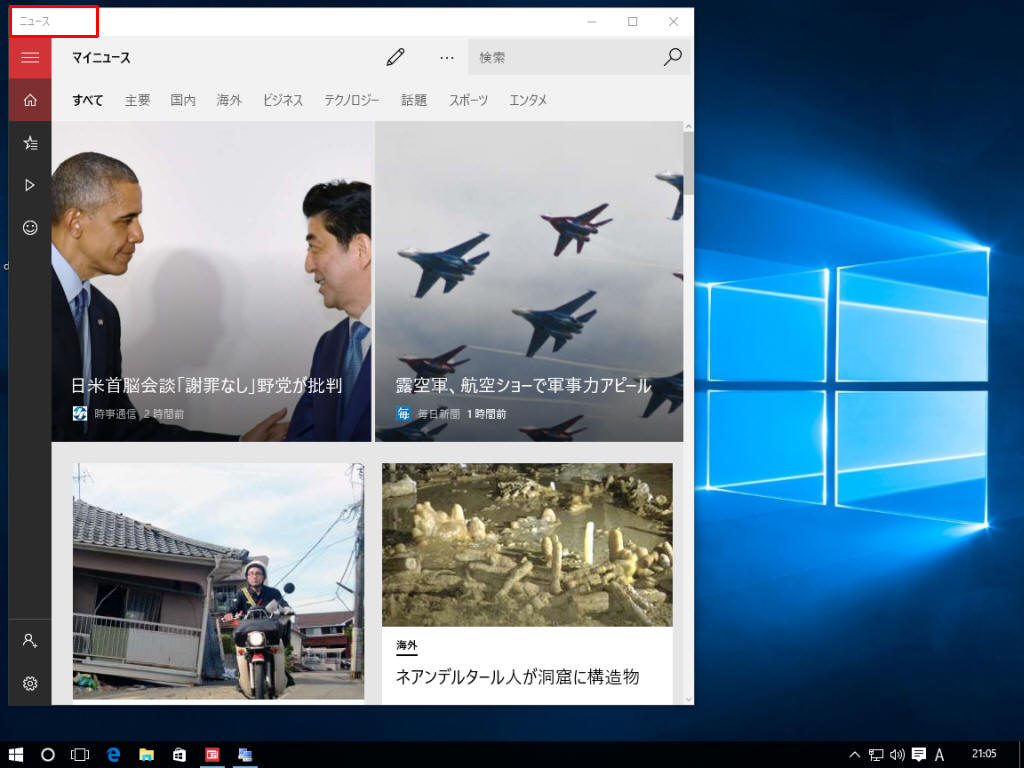
Task: Open File Explorer from the taskbar
Action: click(146, 755)
